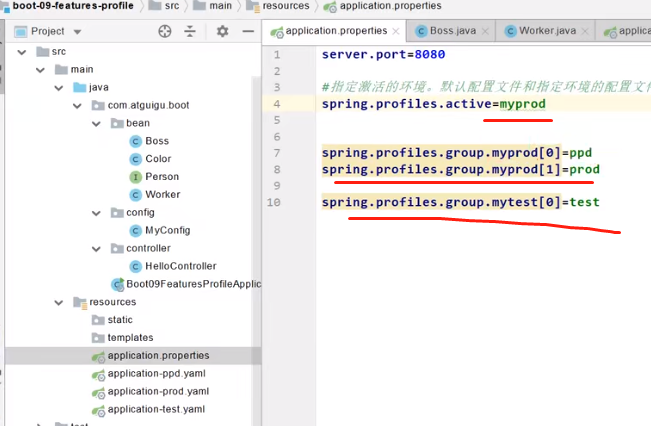Switch to the application.properties editor tab
Viewport: 651px width, 426px height.
[336, 31]
